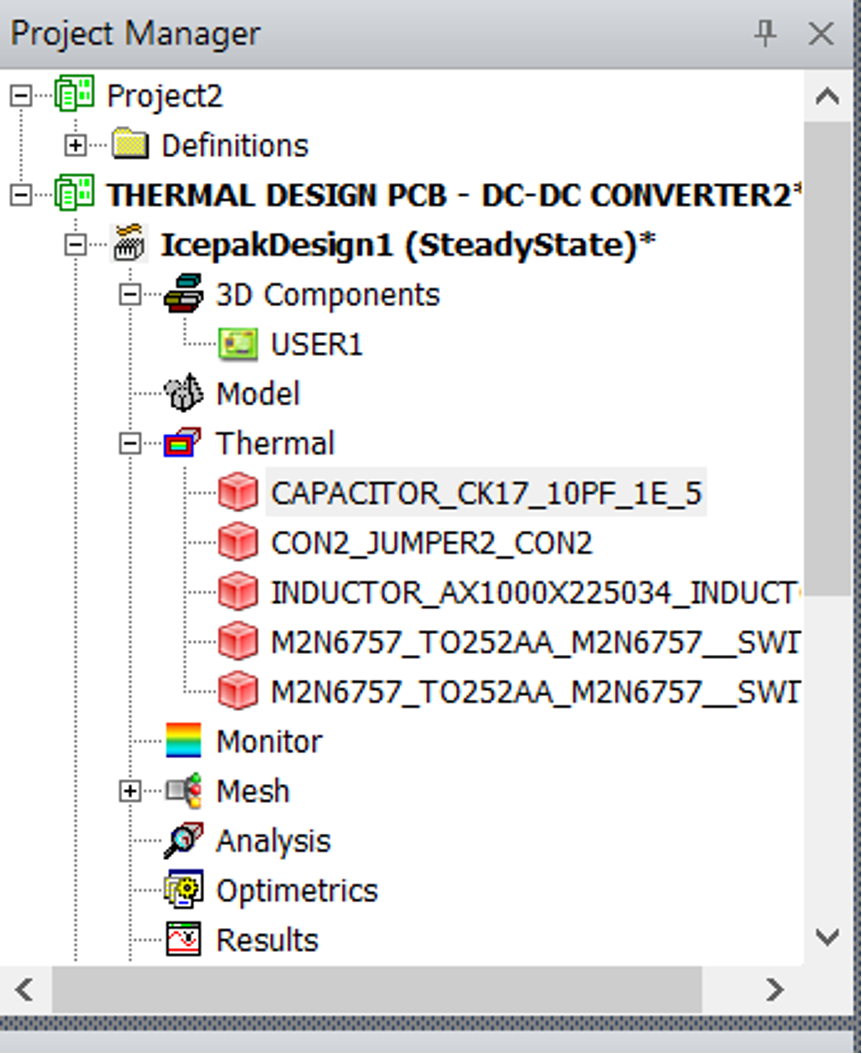Collapse the Thermal tree node
Image resolution: width=862 pixels, height=1054 pixels.
pyautogui.click(x=130, y=444)
